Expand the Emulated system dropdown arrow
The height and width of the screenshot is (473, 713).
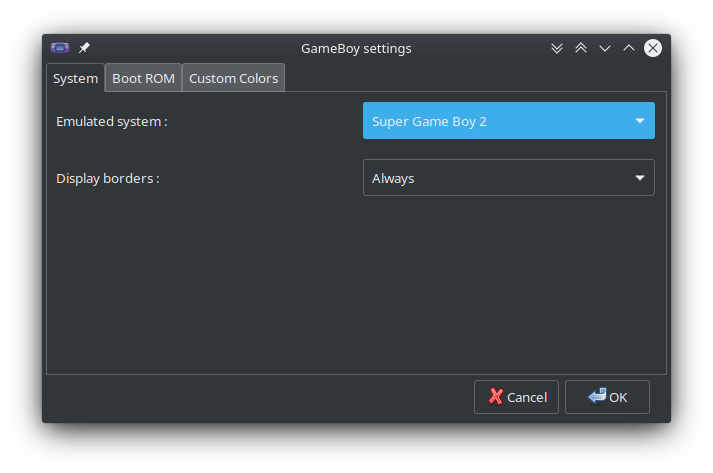[x=640, y=121]
